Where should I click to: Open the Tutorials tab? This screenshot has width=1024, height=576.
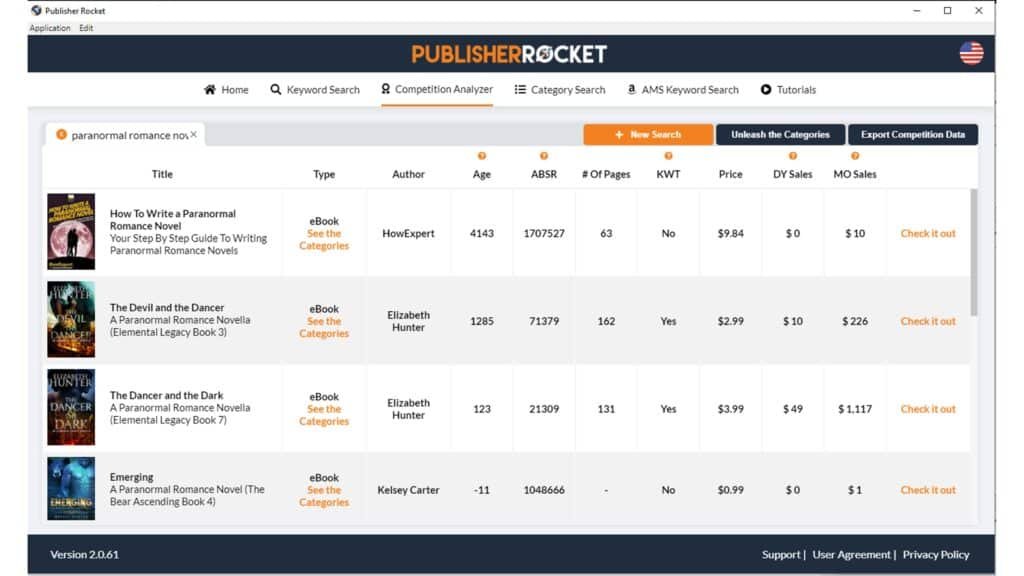coord(788,89)
